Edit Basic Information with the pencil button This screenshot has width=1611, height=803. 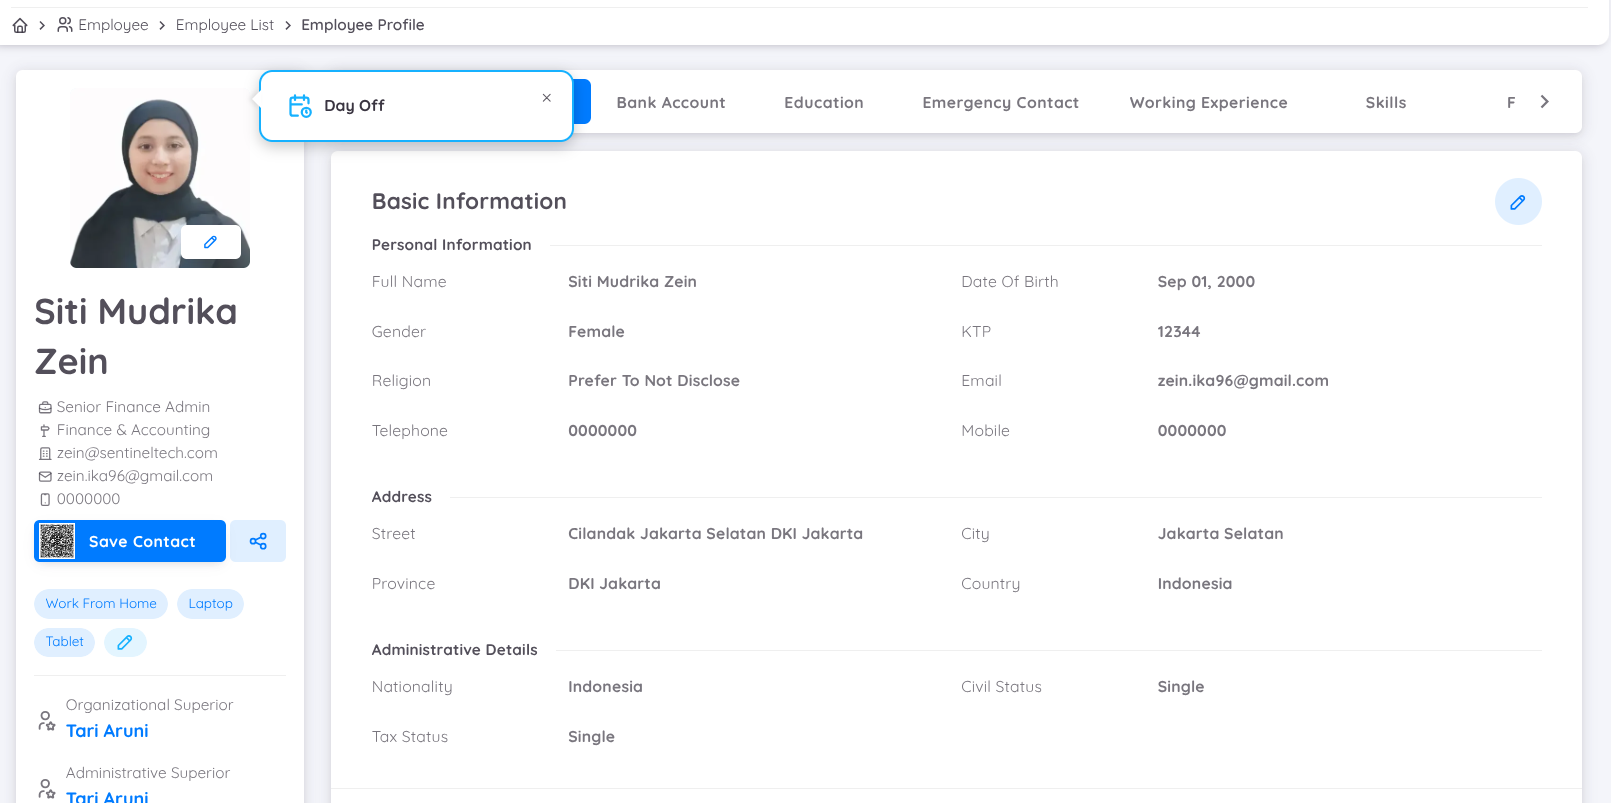pyautogui.click(x=1518, y=202)
